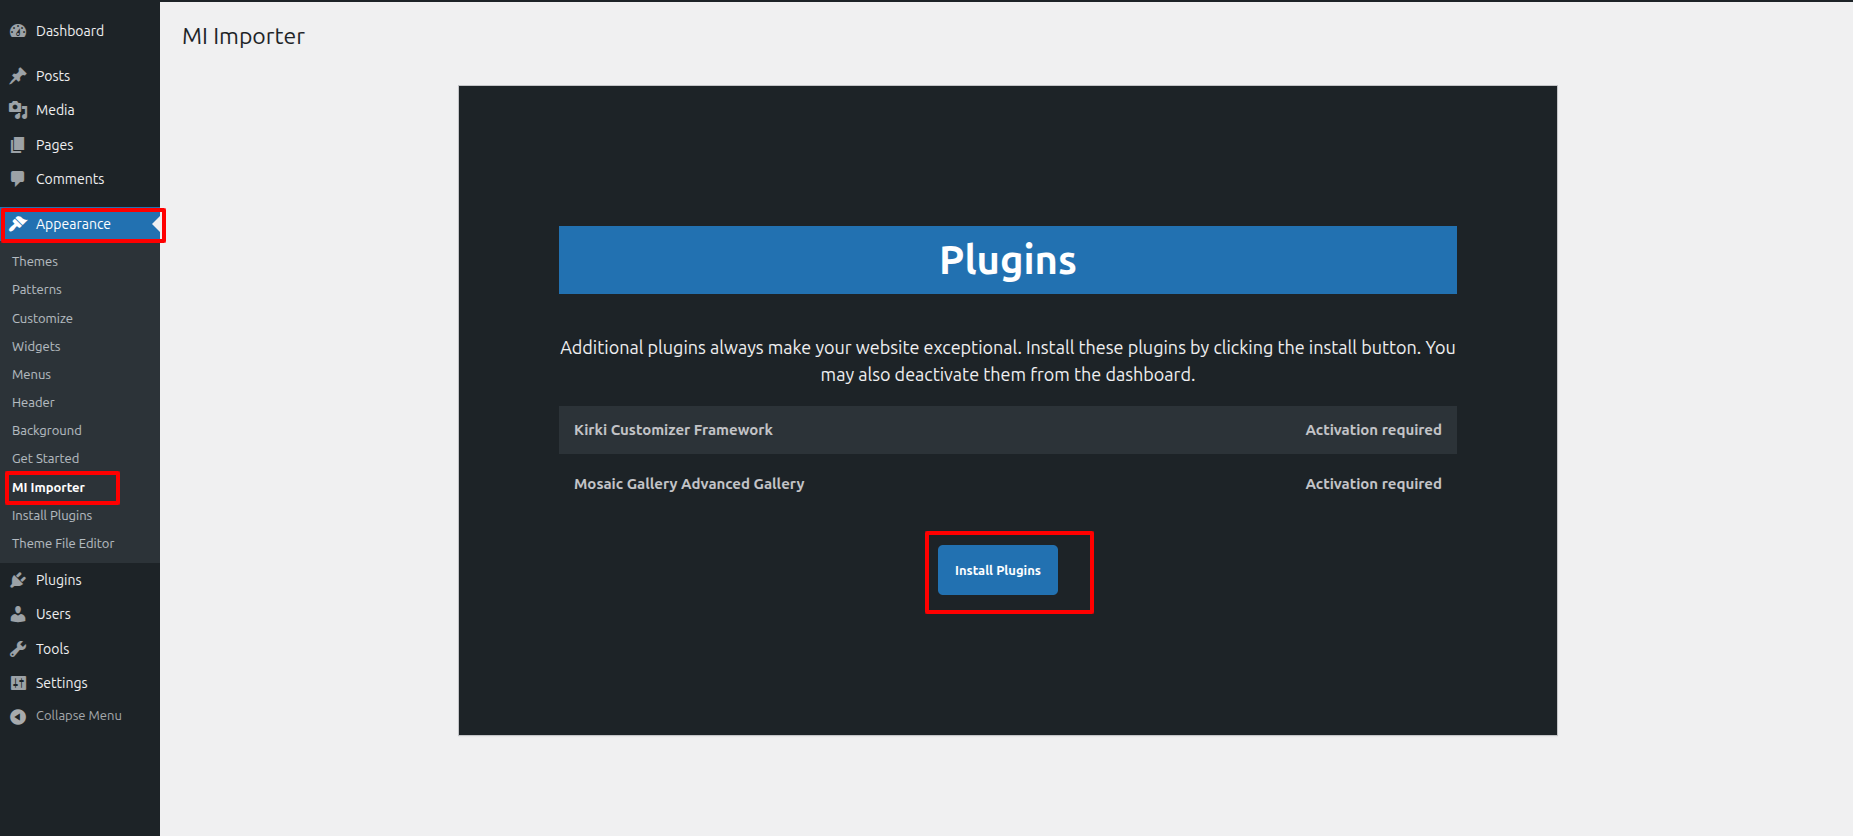Open the Appearance menu section
The width and height of the screenshot is (1853, 836).
pyautogui.click(x=73, y=224)
